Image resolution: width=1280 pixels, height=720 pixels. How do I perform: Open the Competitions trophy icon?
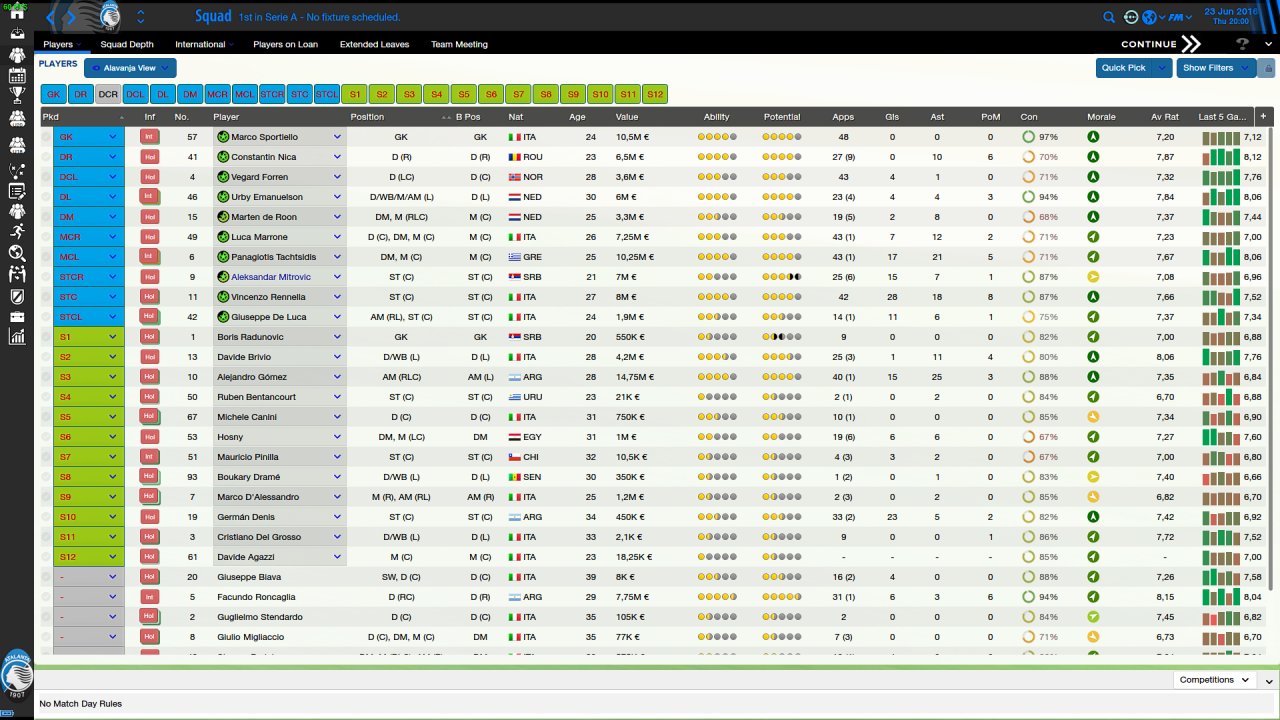tap(16, 96)
